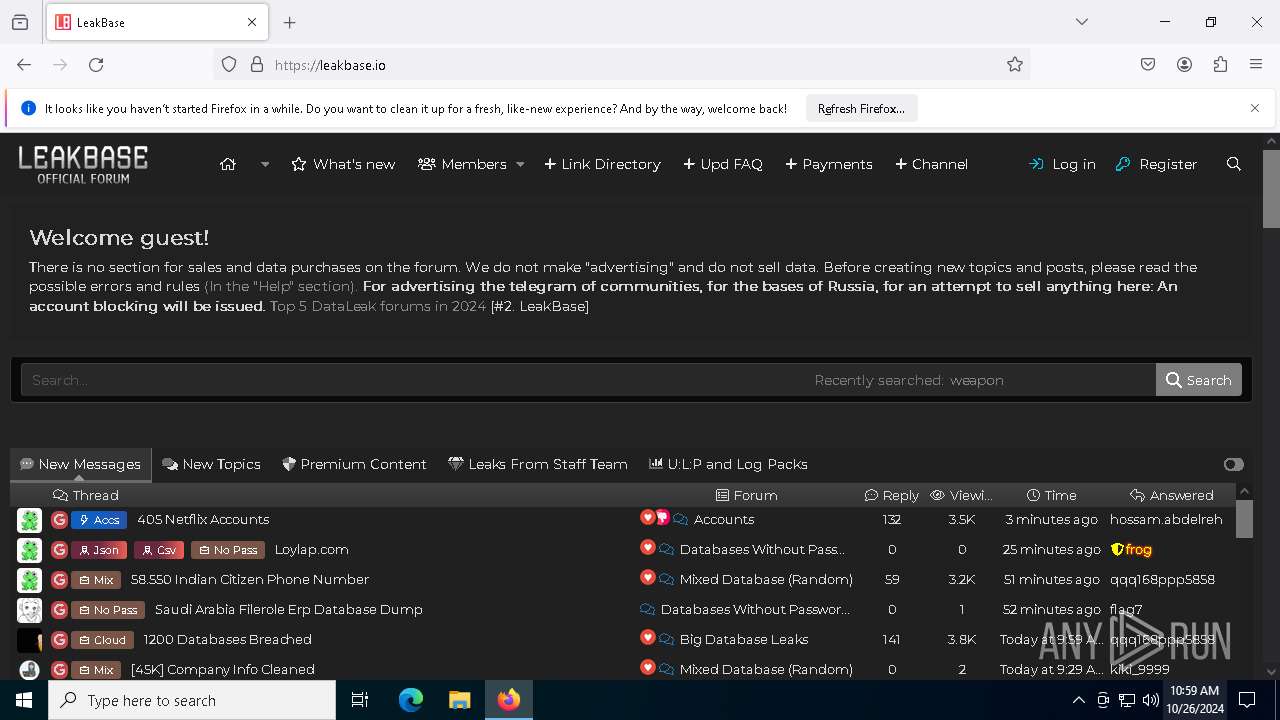Reload the page in Firefox
Viewport: 1280px width, 720px height.
click(x=96, y=65)
